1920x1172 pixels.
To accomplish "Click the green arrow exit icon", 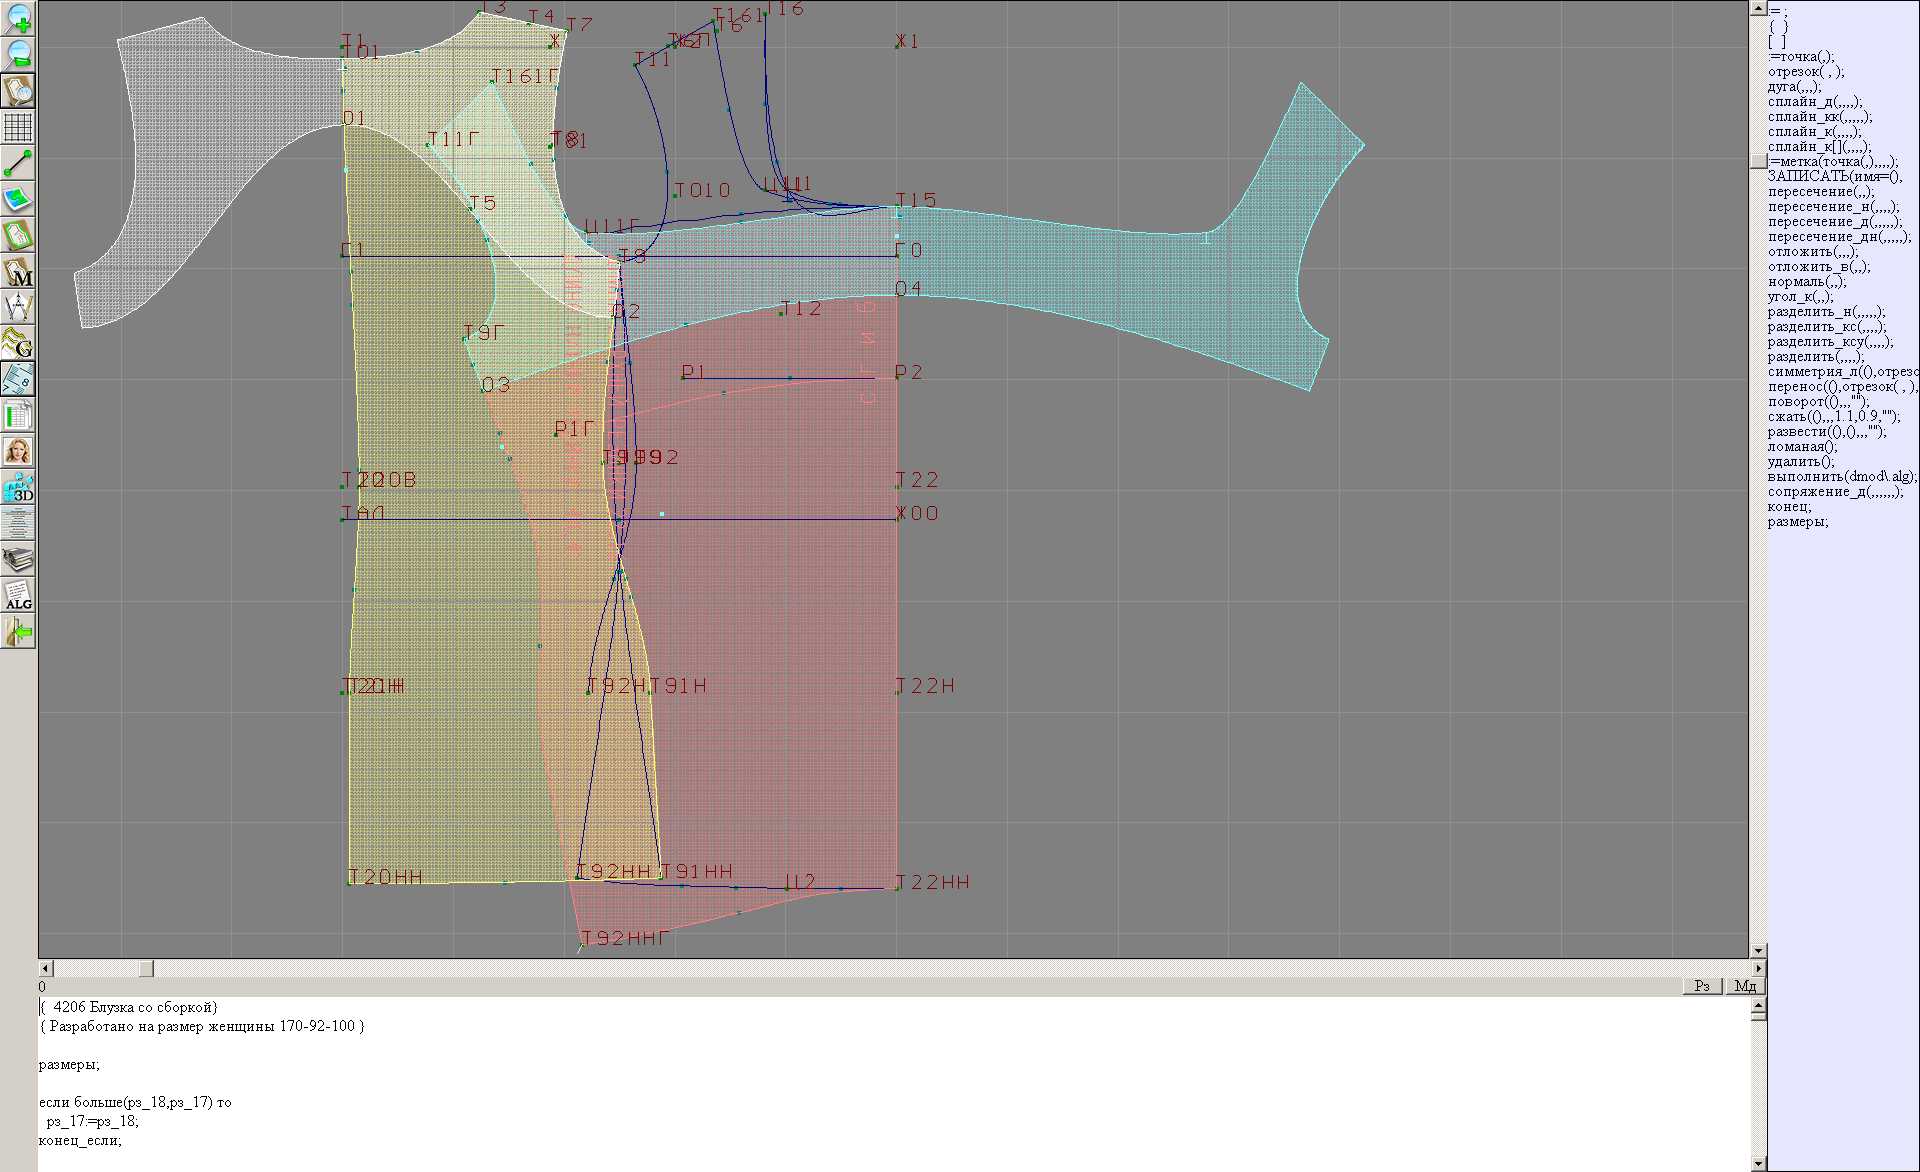I will pyautogui.click(x=18, y=631).
